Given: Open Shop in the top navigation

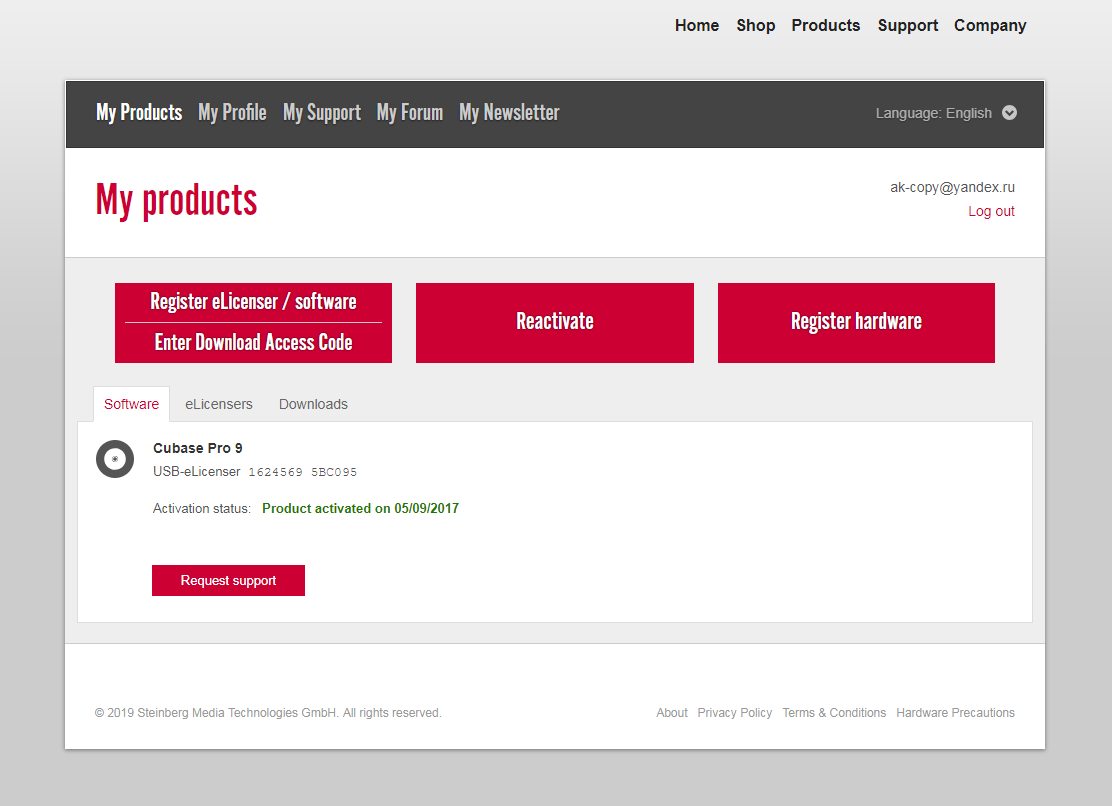Looking at the screenshot, I should [755, 26].
